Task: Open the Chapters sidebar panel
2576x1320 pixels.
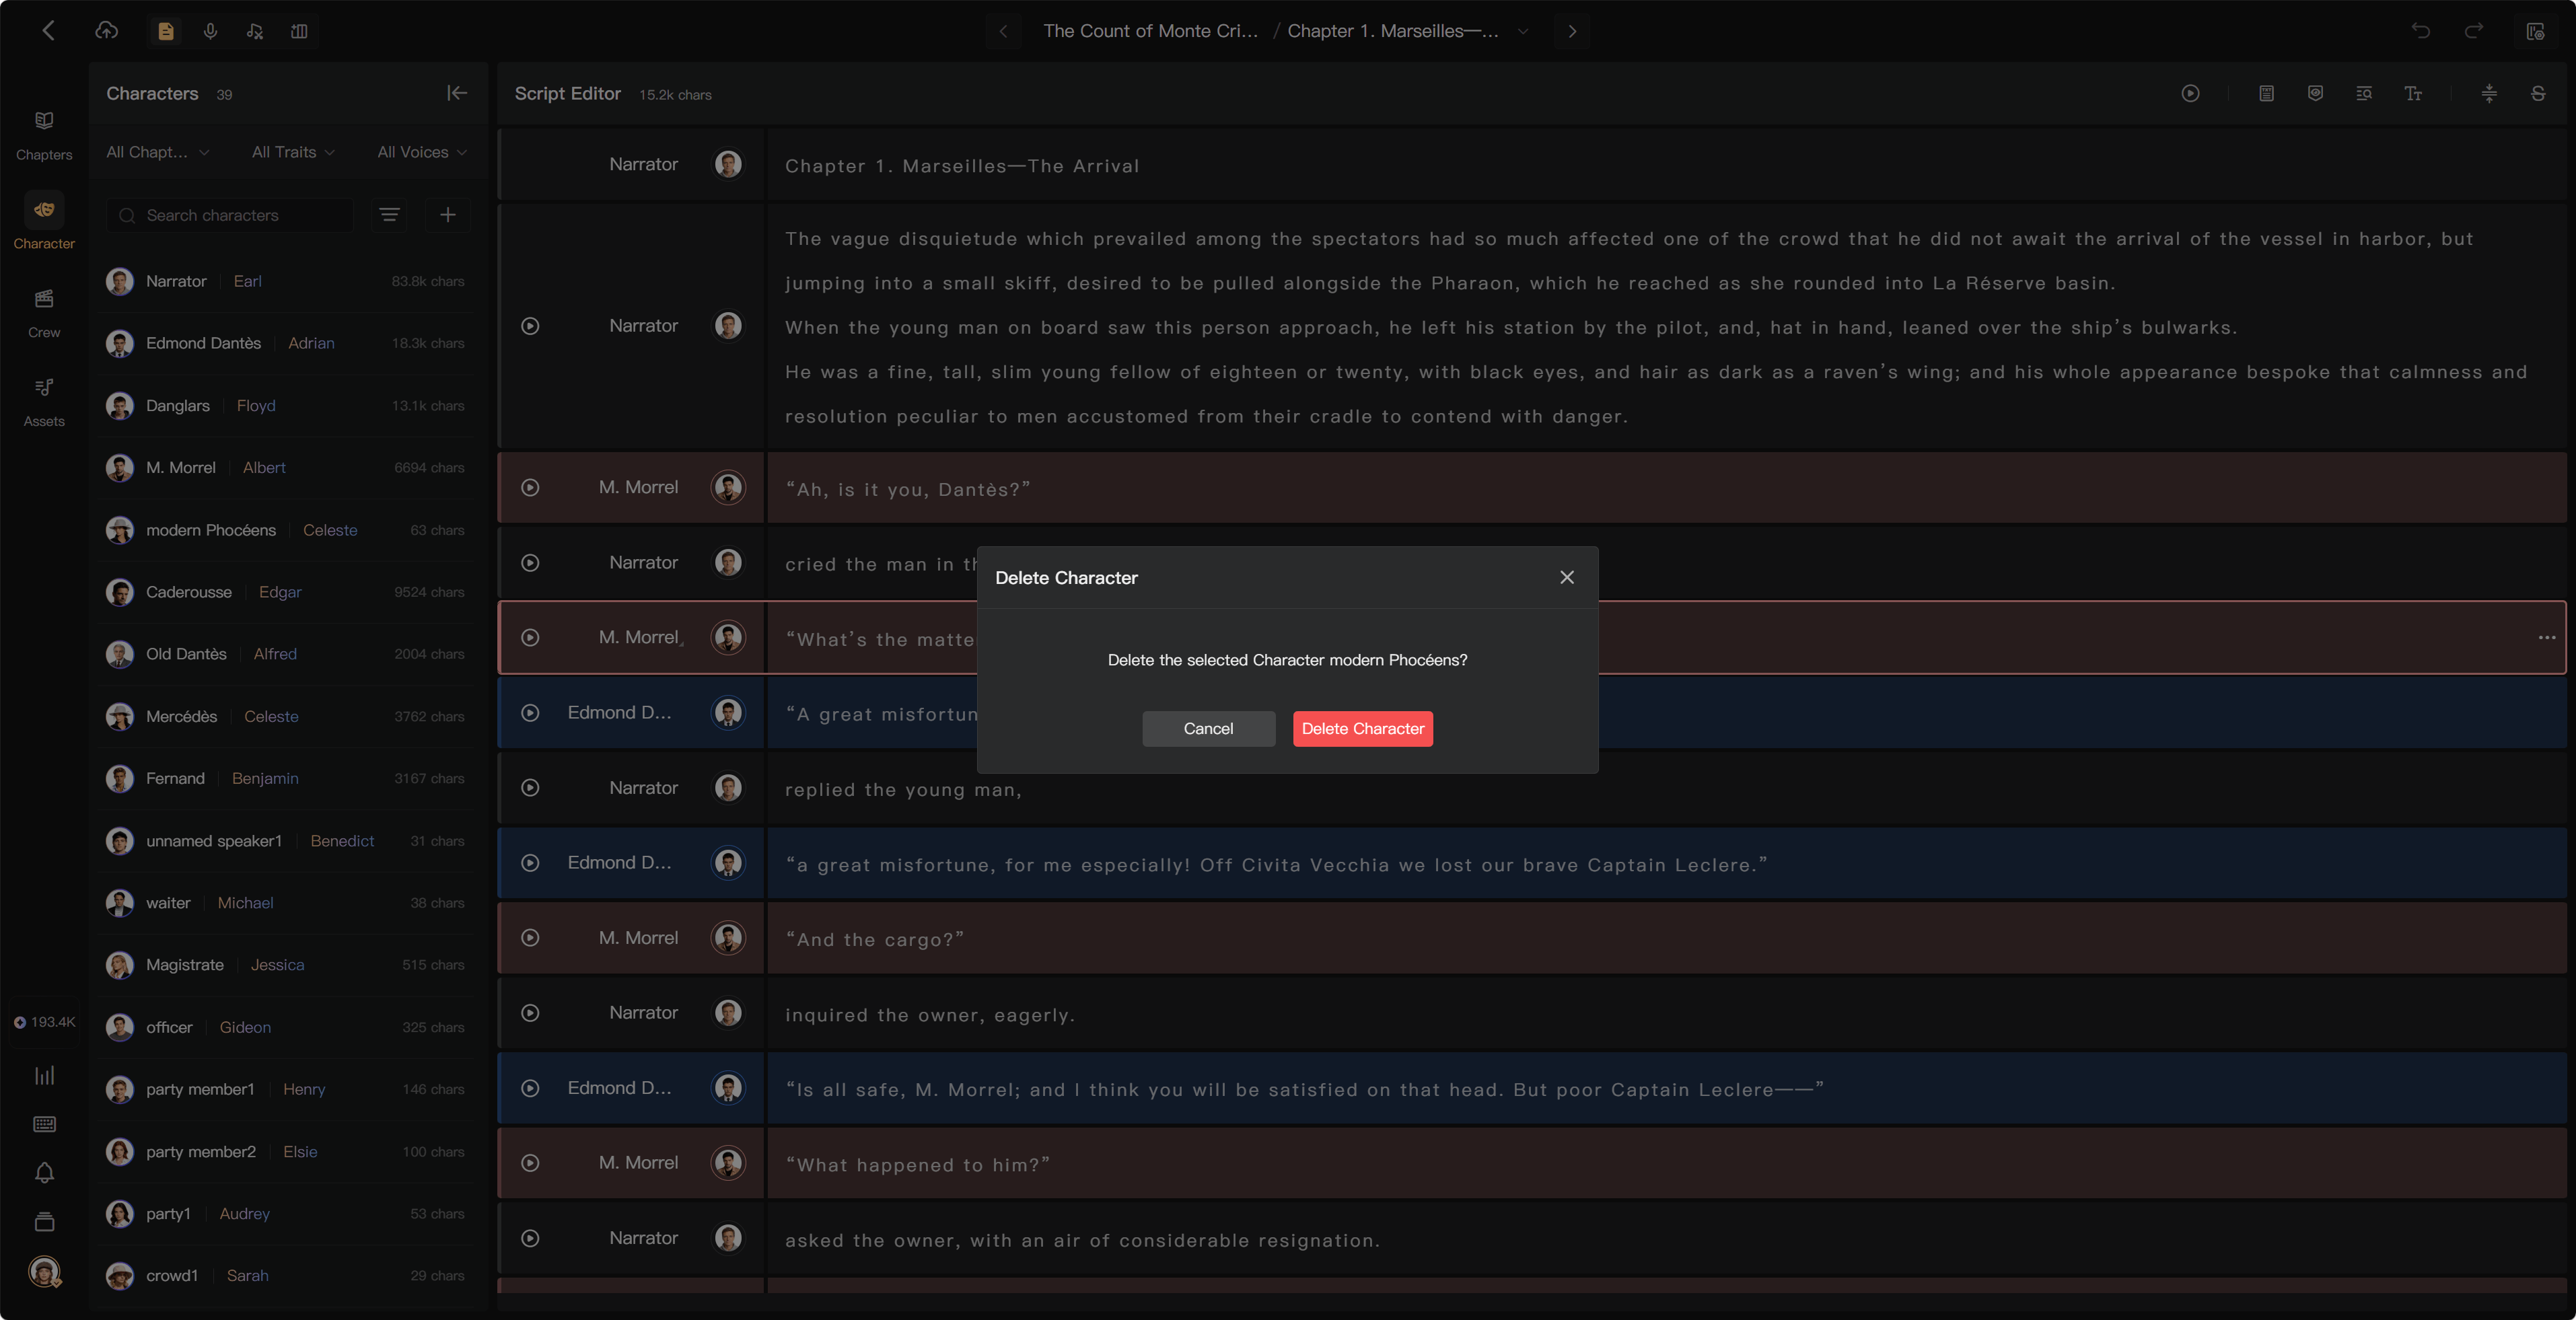Action: click(x=44, y=135)
